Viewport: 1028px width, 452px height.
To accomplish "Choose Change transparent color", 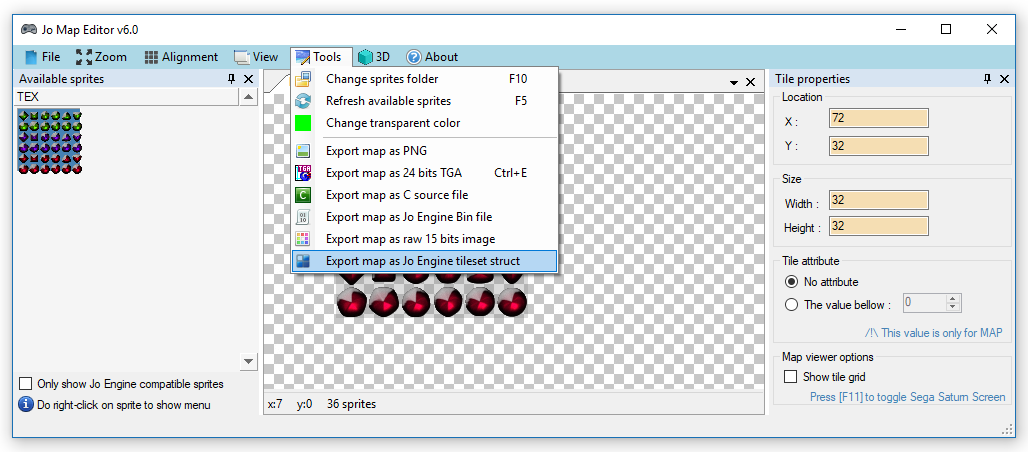I will coord(424,123).
